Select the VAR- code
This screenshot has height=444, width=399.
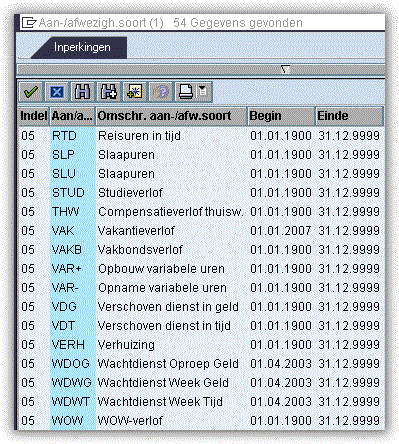coord(65,288)
